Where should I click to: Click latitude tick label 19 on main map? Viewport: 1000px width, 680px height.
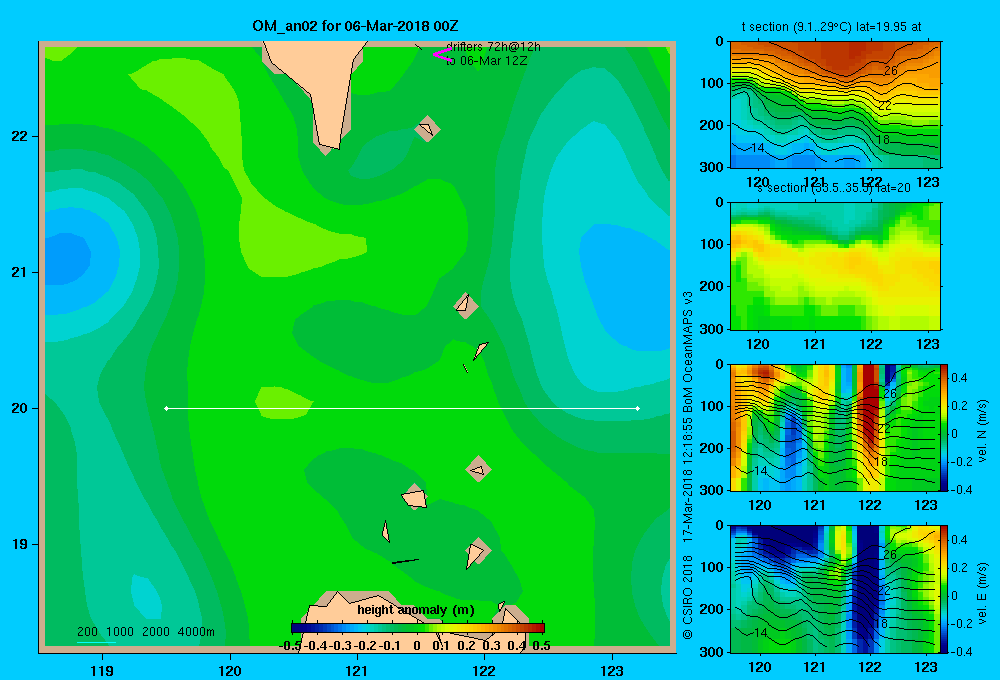20,544
